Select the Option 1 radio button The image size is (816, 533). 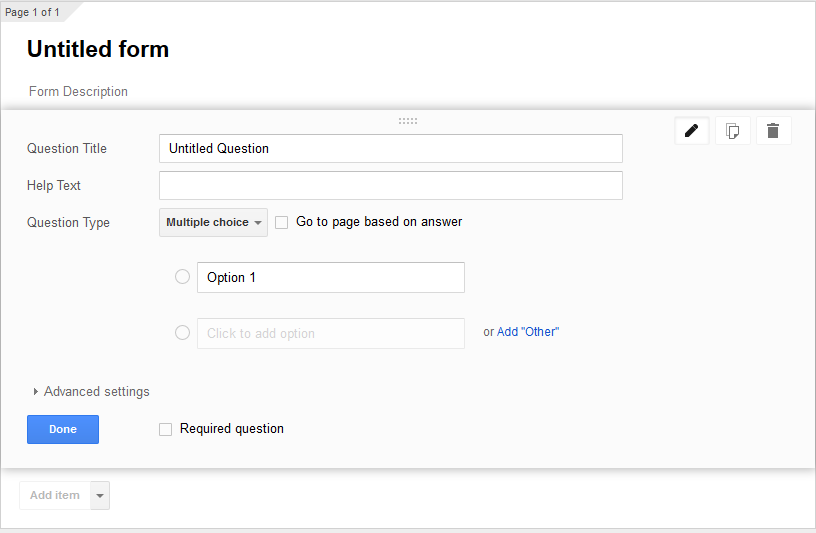tap(182, 277)
